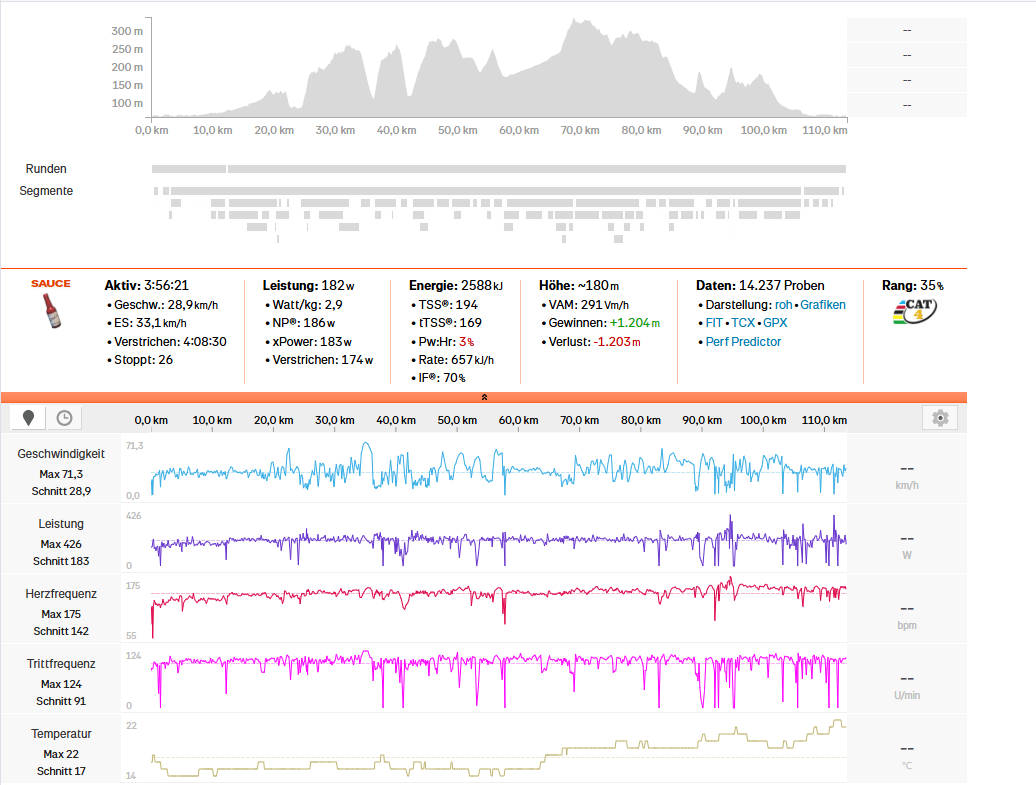Collapse the stats panel with orange chevron bar
Image resolution: width=1036 pixels, height=785 pixels.
pyautogui.click(x=484, y=397)
